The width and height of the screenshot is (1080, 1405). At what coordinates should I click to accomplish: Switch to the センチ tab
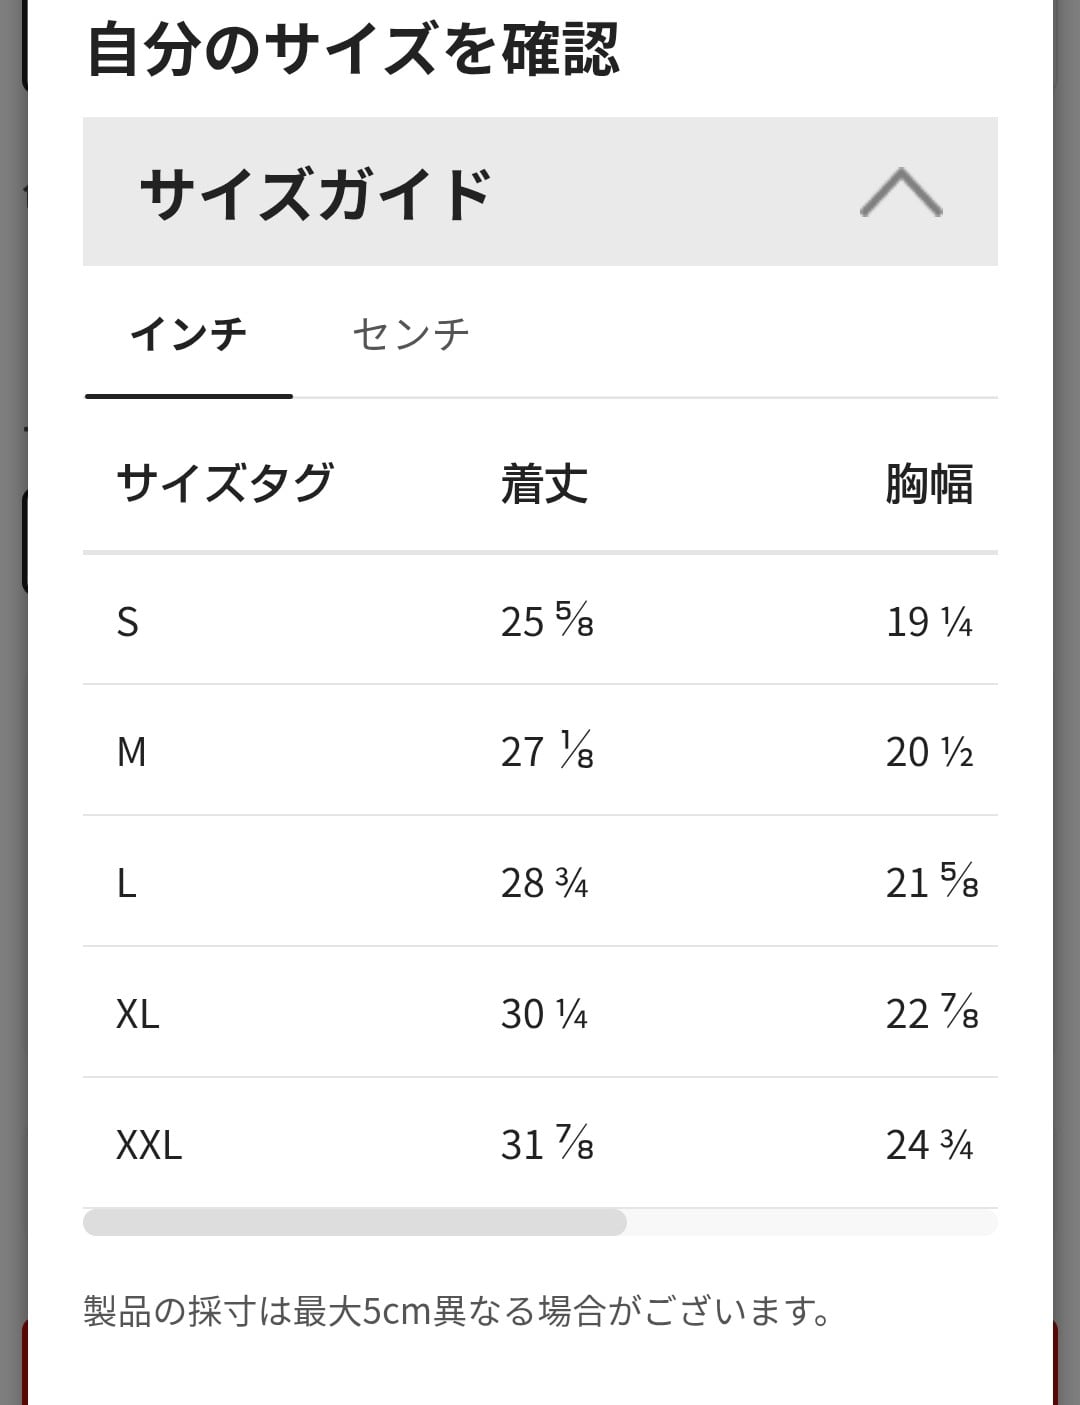coord(410,334)
